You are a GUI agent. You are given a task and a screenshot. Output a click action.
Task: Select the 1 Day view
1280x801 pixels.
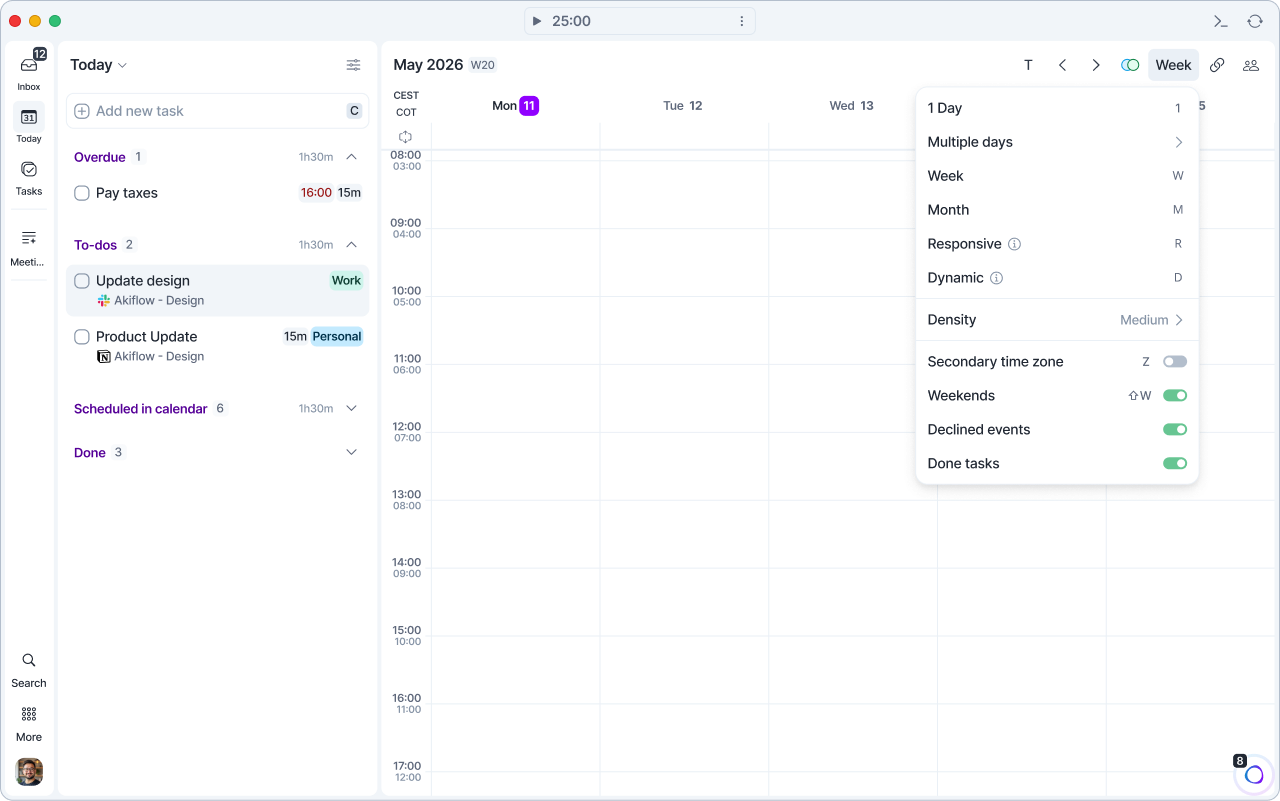[x=1057, y=108]
